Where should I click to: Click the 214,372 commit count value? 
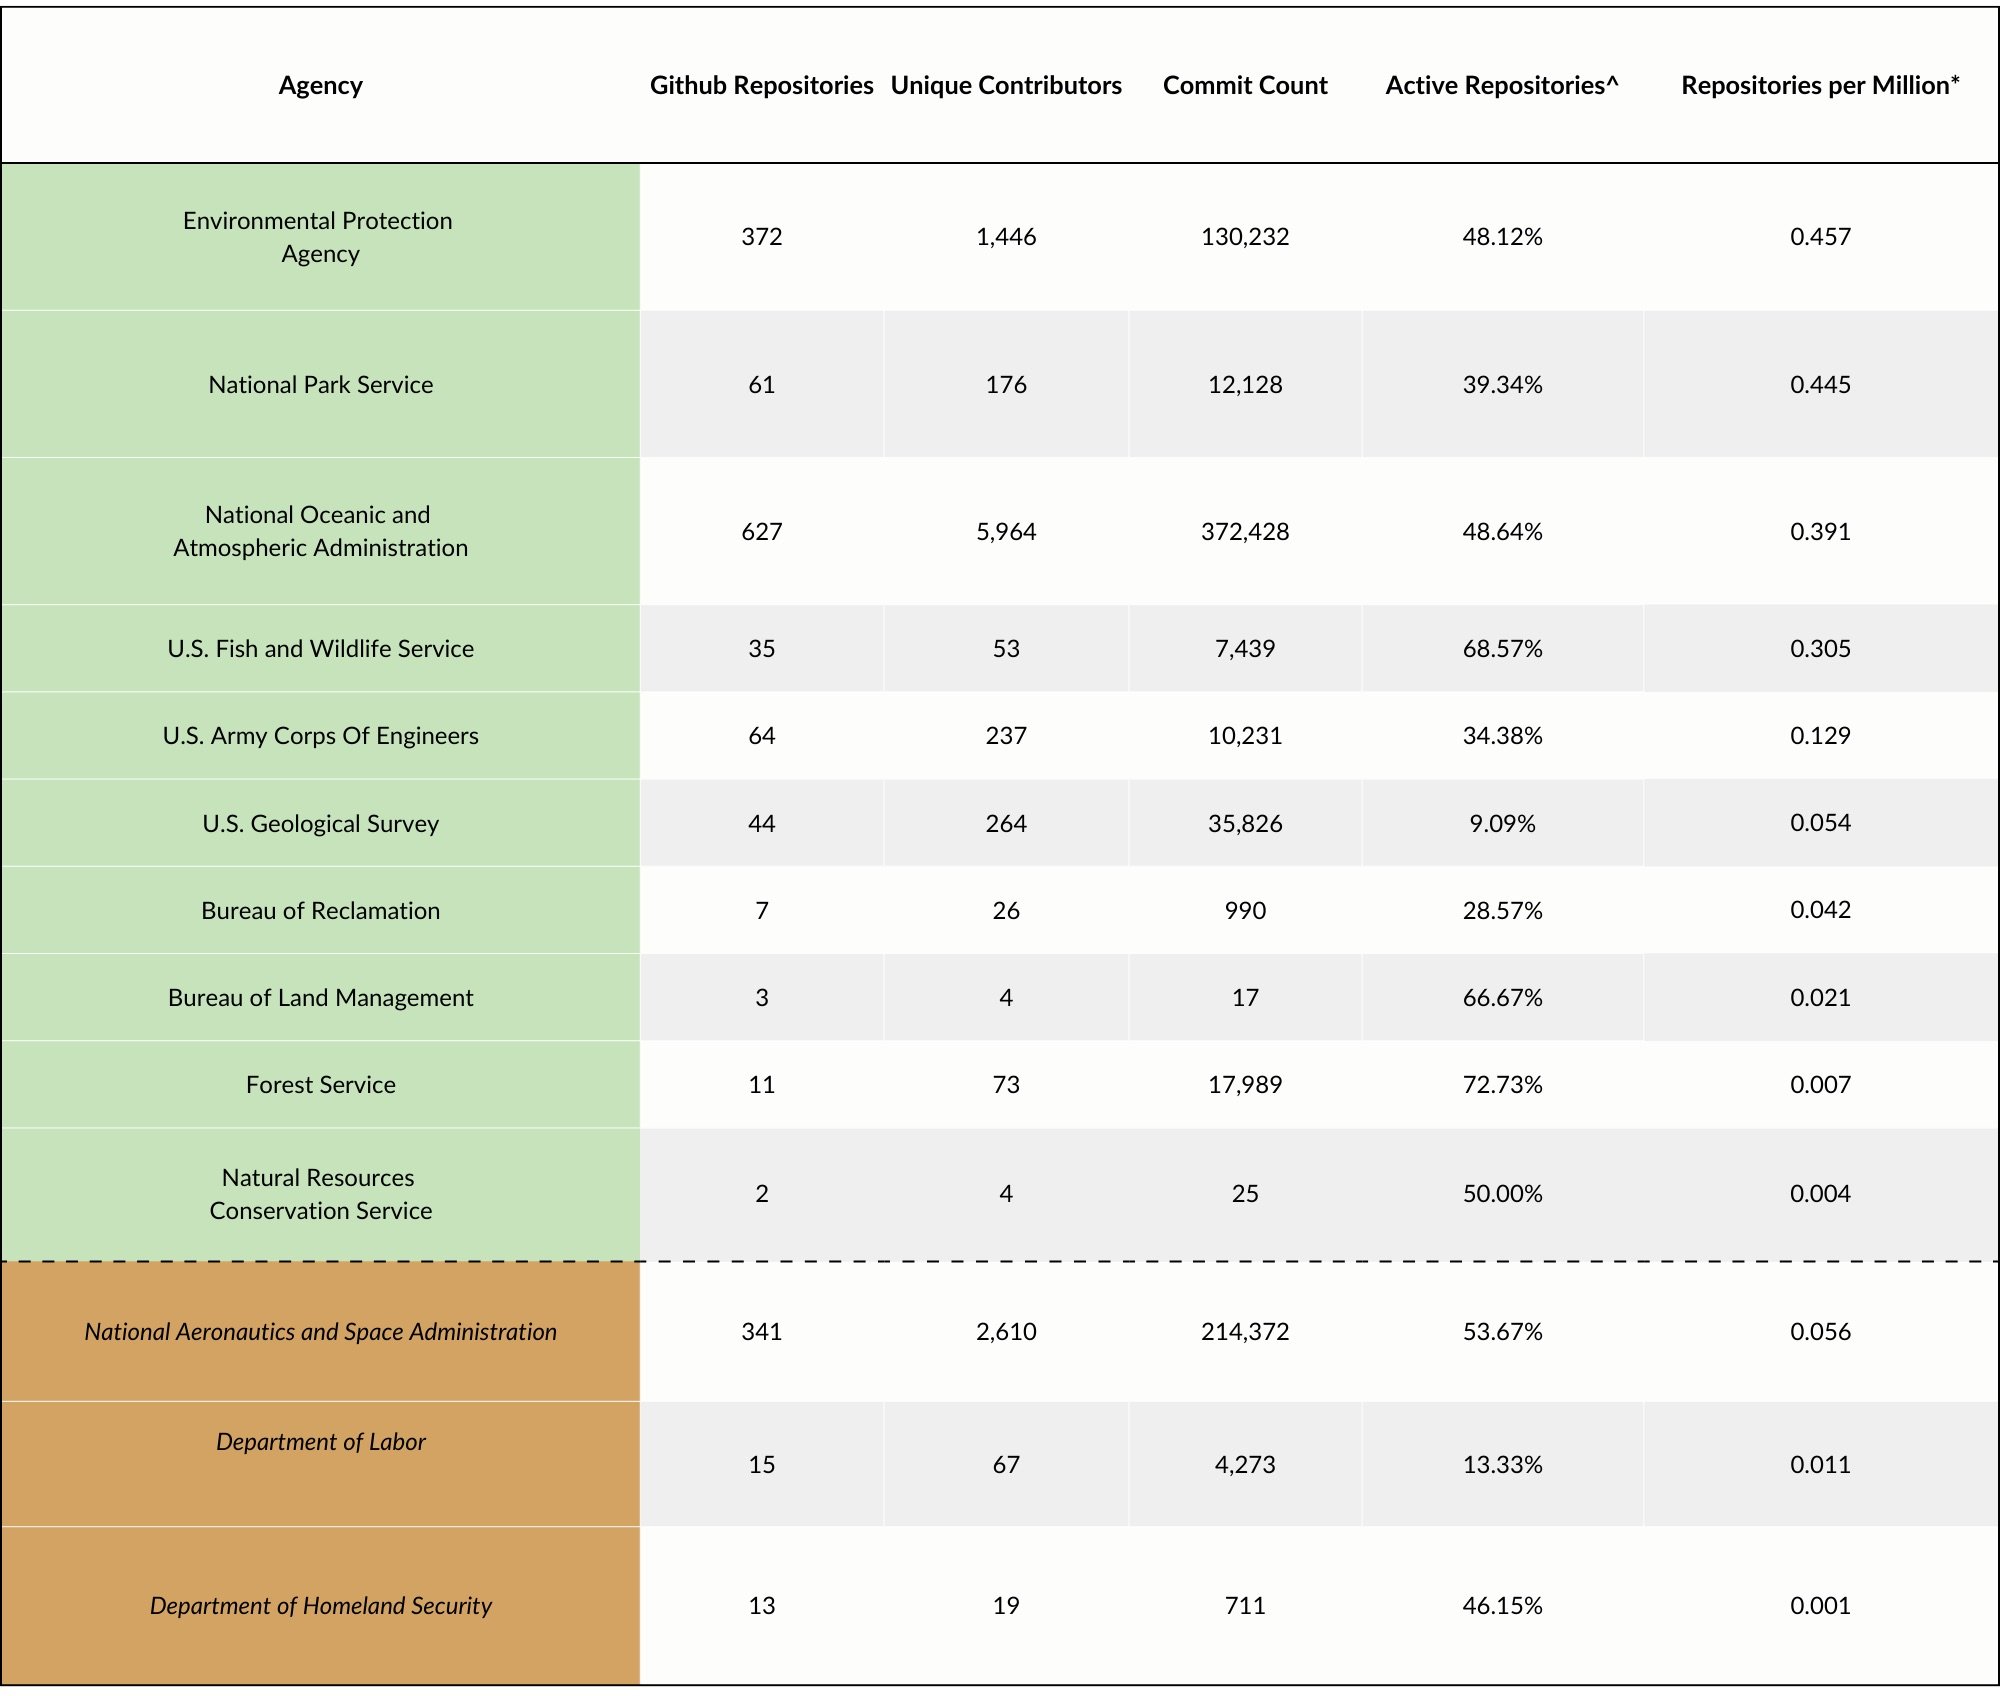(x=1245, y=1331)
